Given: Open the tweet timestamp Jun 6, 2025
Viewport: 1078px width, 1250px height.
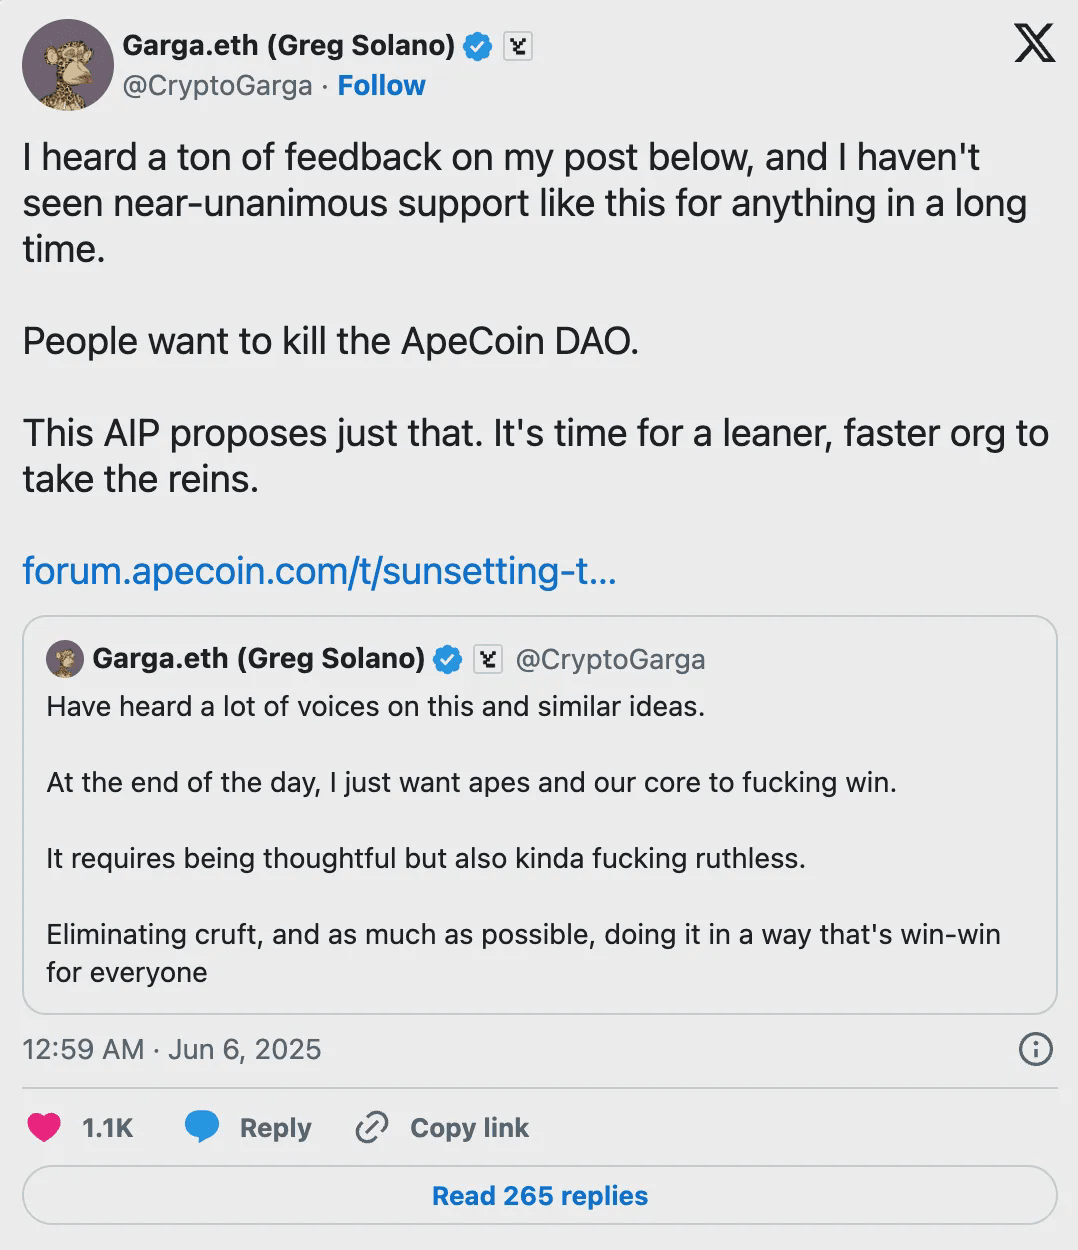Looking at the screenshot, I should pos(172,1049).
